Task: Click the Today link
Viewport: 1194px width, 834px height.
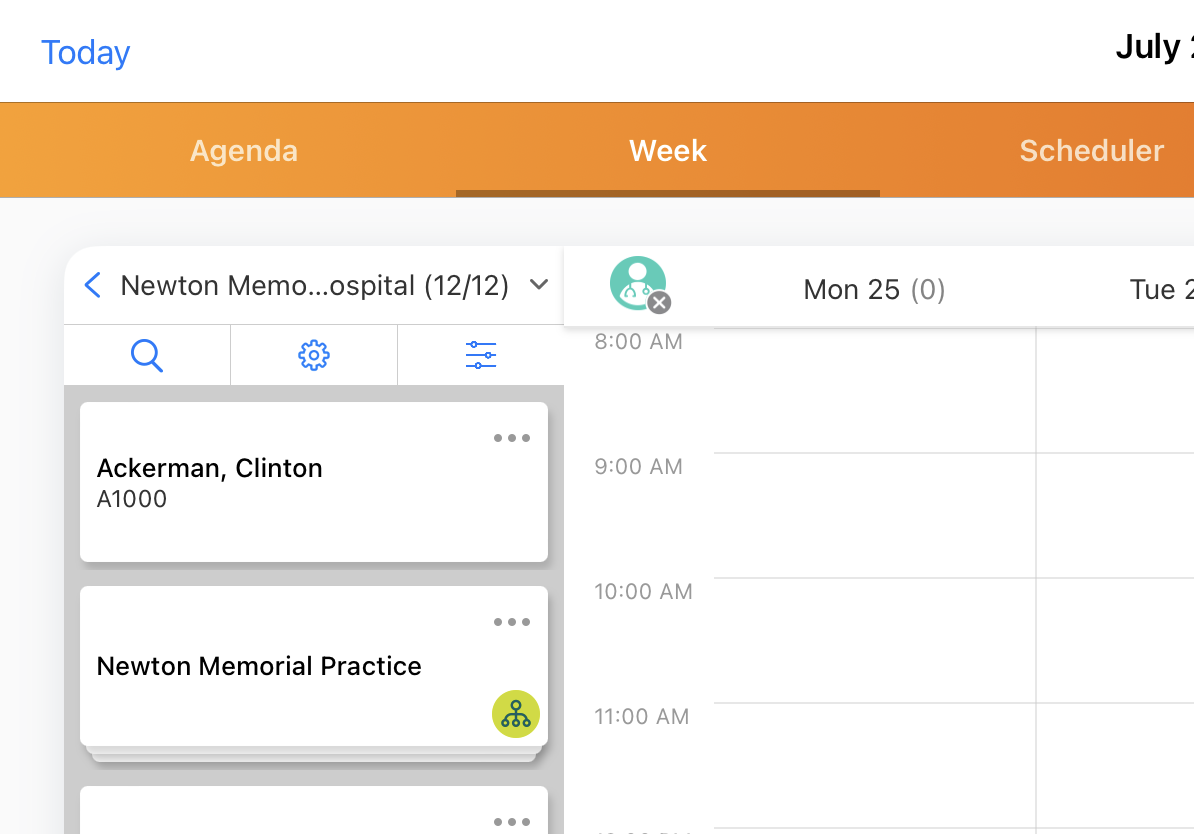Action: tap(86, 52)
